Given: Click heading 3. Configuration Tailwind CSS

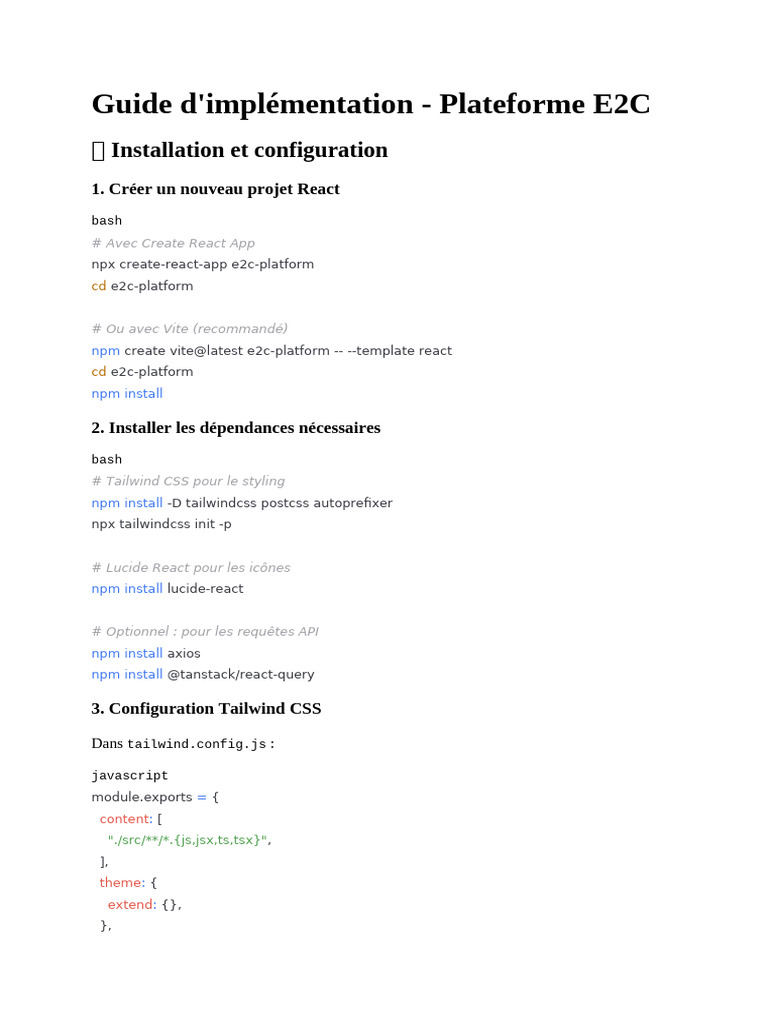Looking at the screenshot, I should click(x=206, y=709).
